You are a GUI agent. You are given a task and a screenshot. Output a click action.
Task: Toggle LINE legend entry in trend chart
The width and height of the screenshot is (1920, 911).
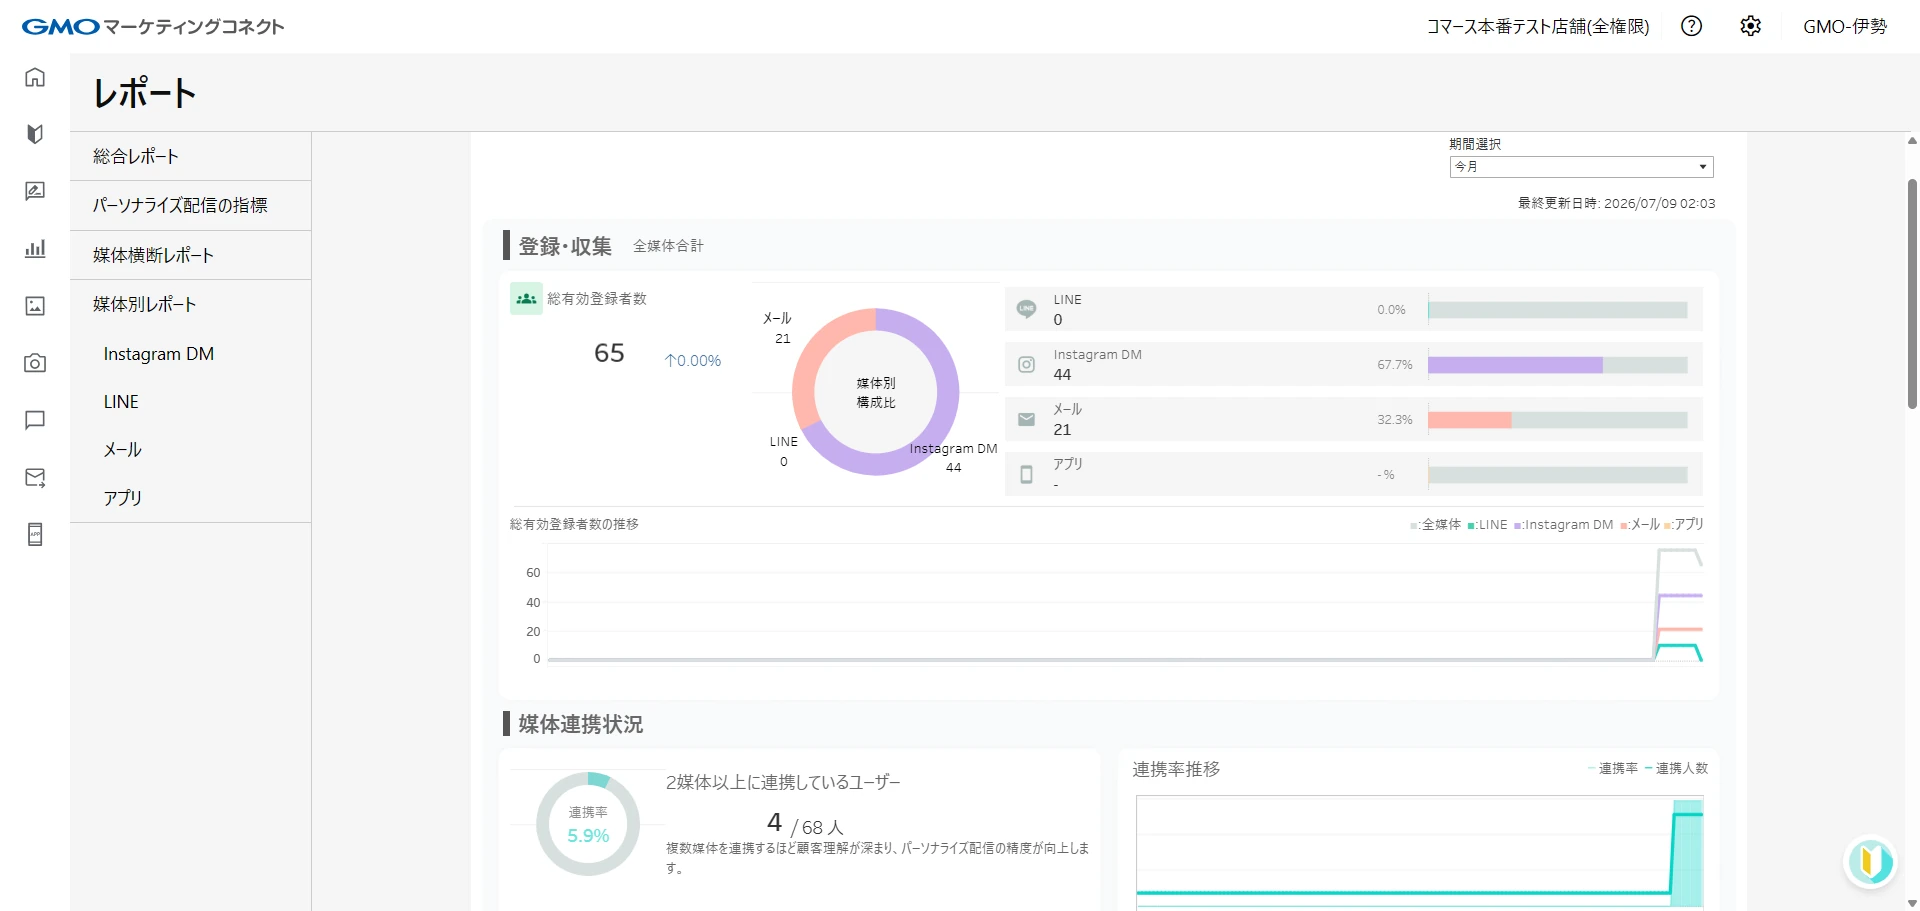1488,525
